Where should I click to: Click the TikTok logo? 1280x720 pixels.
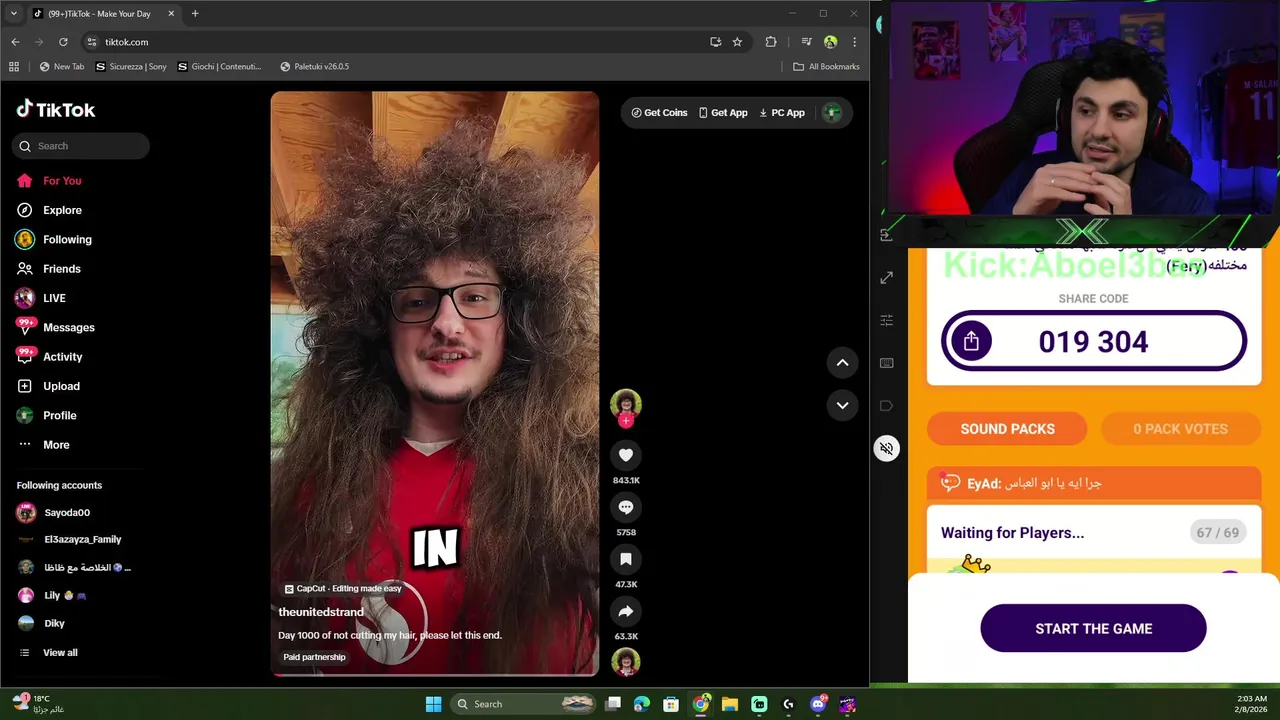(x=56, y=109)
